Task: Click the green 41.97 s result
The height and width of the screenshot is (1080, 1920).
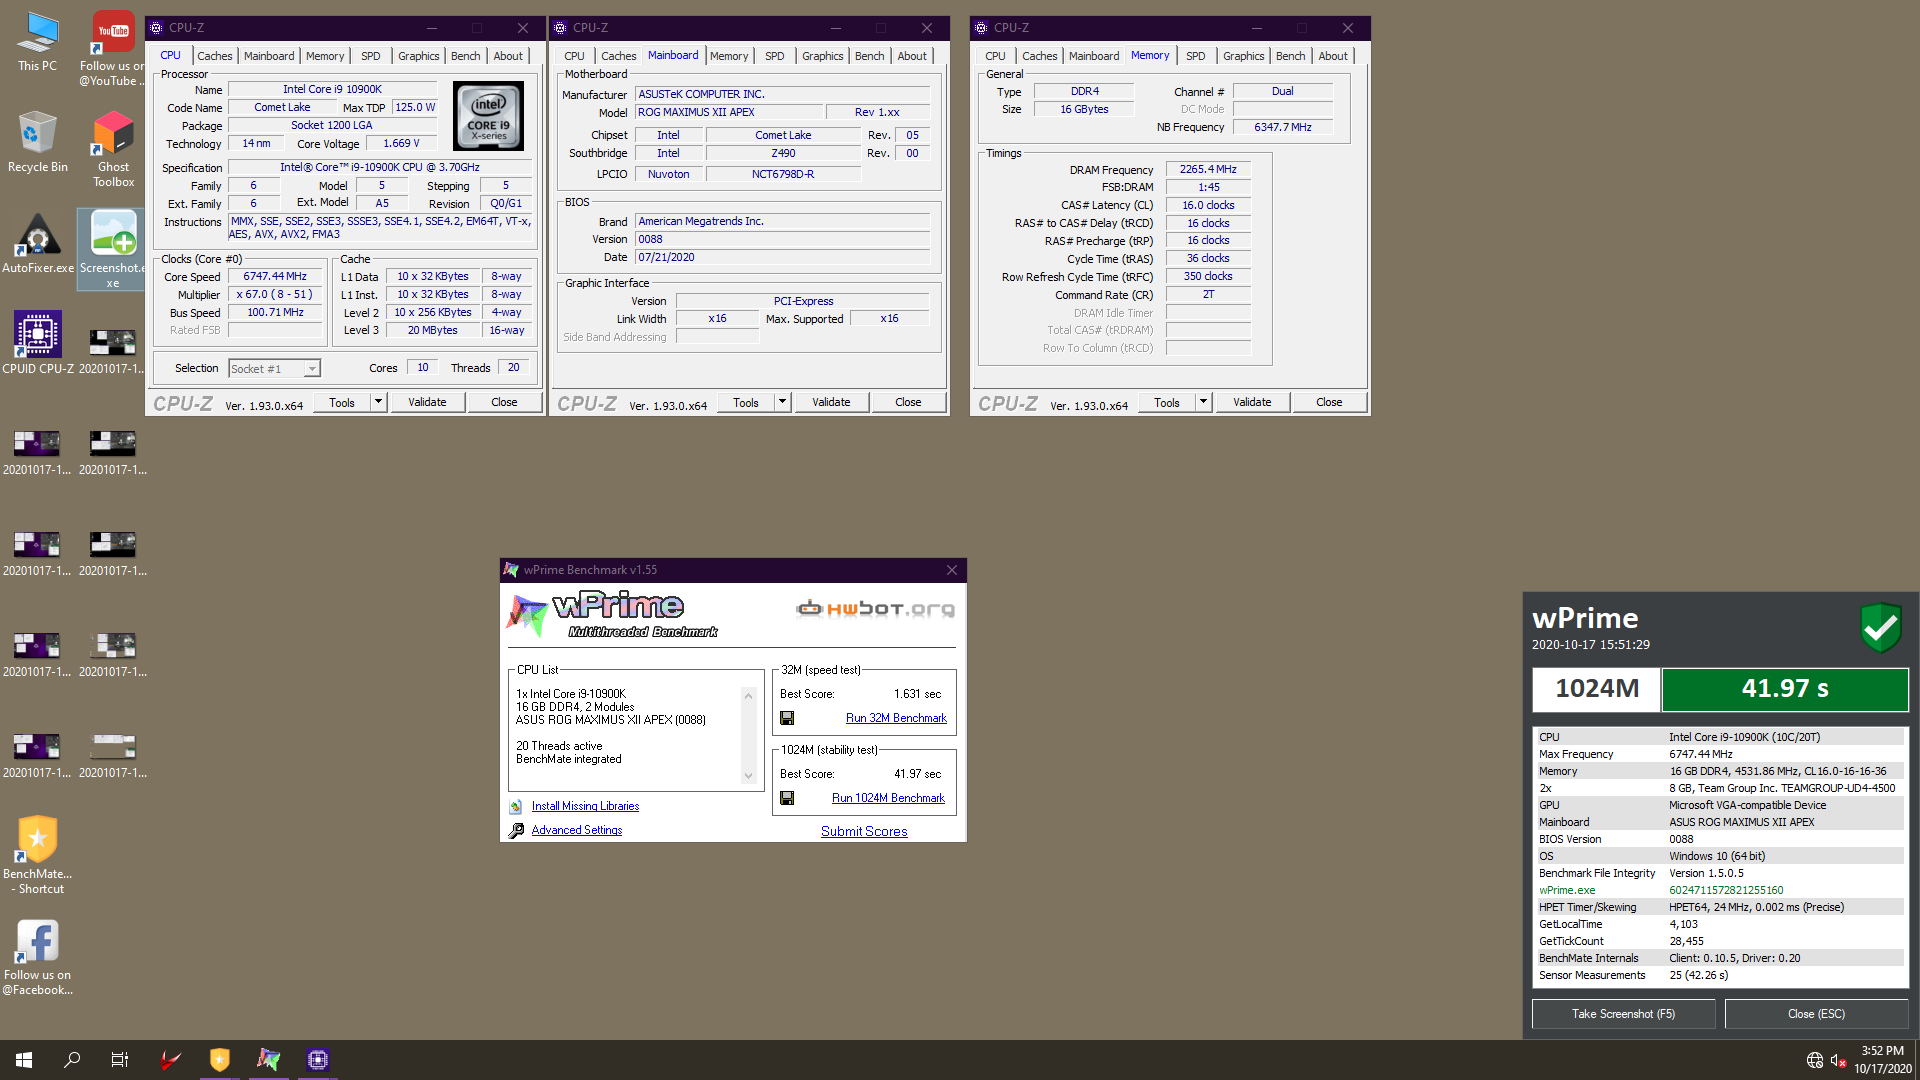Action: click(1785, 689)
